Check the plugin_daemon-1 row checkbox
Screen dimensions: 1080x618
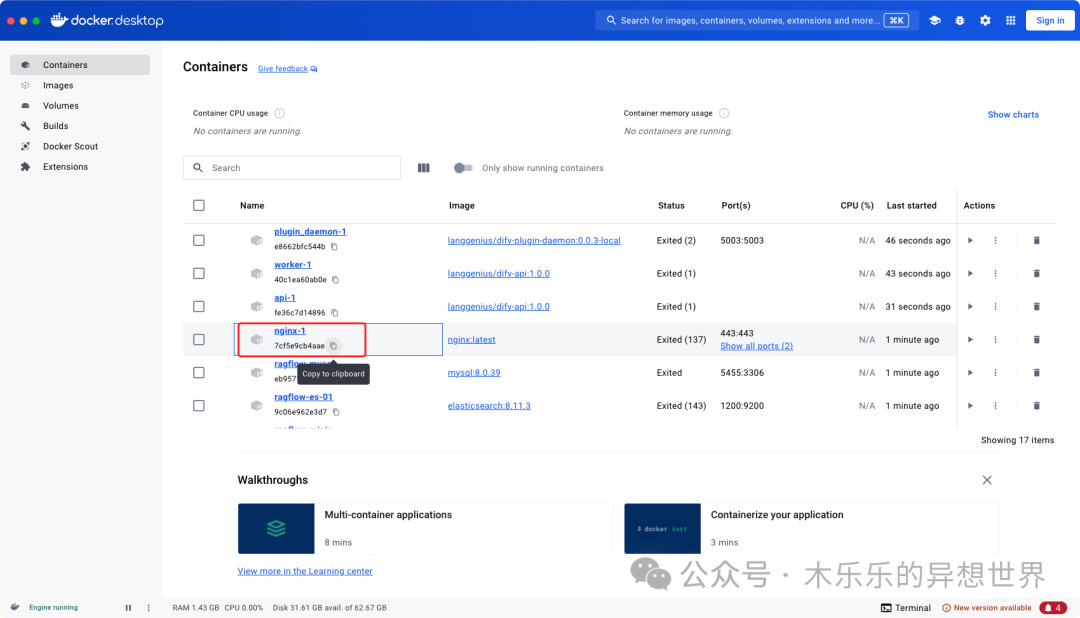[x=199, y=240]
